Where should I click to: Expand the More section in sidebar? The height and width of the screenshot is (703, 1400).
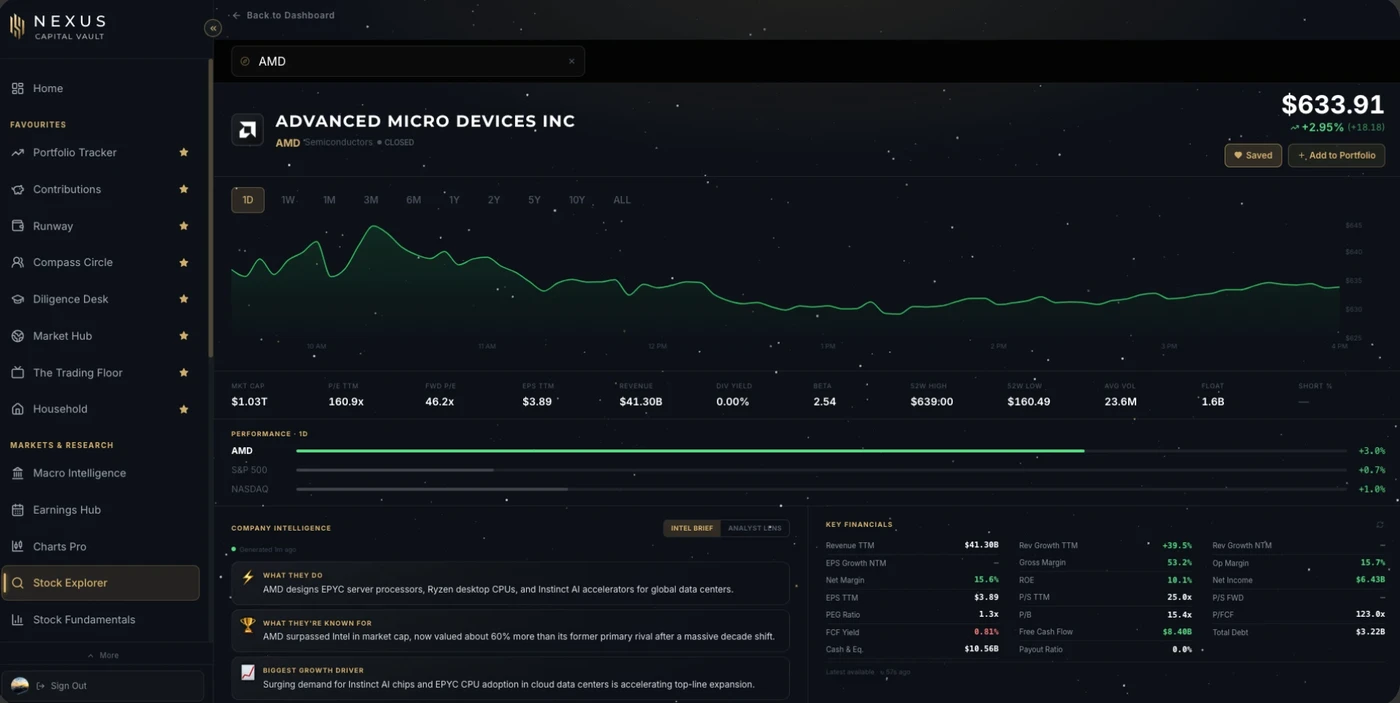103,655
